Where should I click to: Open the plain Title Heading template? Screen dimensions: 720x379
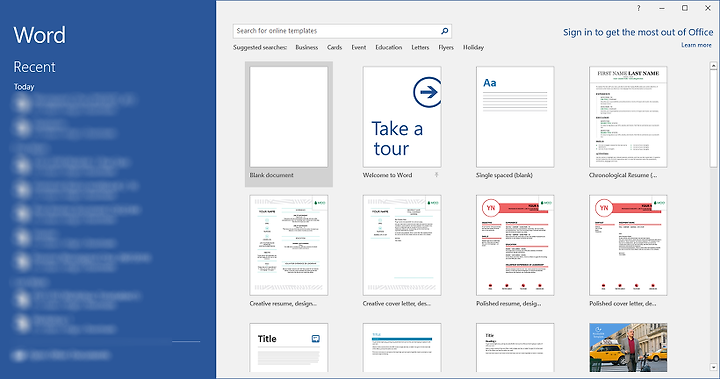(515, 348)
